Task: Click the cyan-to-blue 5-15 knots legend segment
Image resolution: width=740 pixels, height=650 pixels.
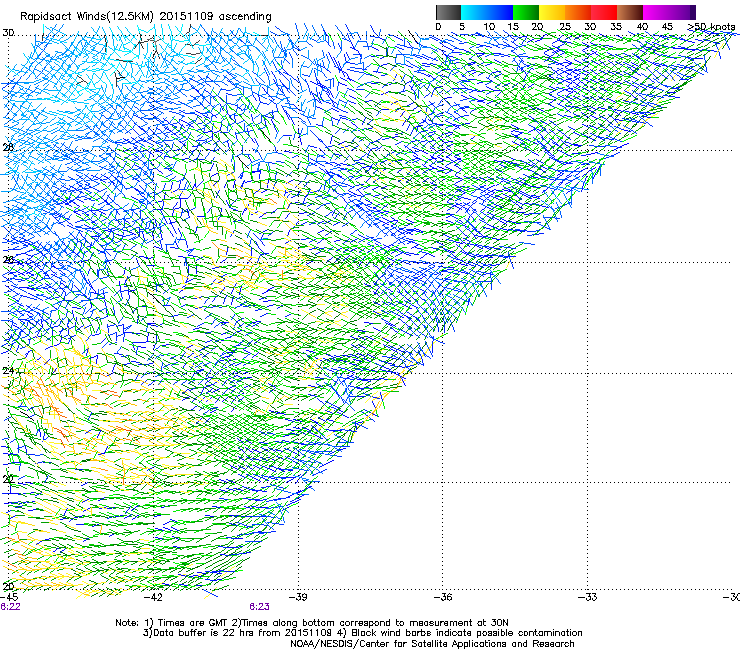Action: pos(487,12)
